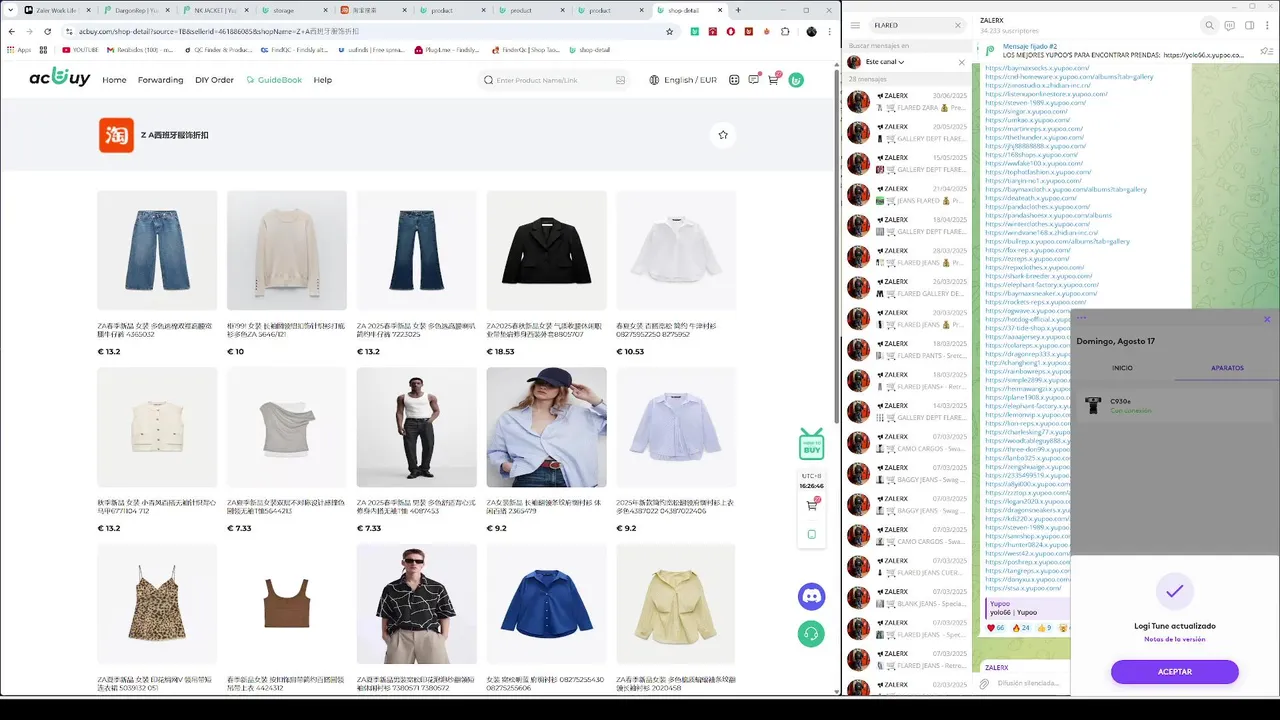The width and height of the screenshot is (1280, 720).
Task: Open the ZALERX result dated 21/04/2025
Action: (x=907, y=195)
